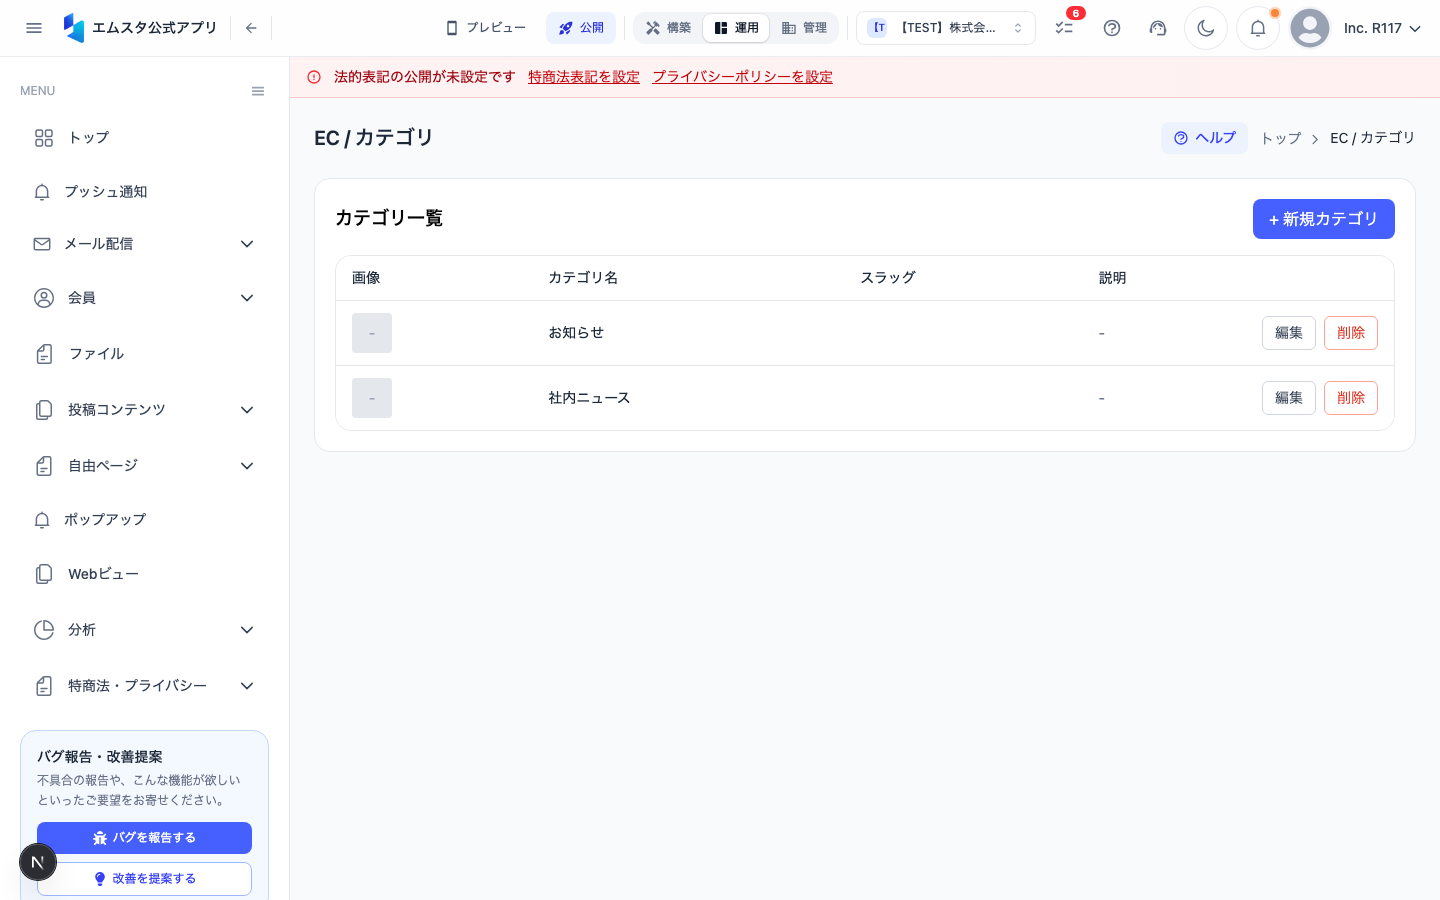
Task: Click the back arrow icon in header
Action: click(x=251, y=28)
